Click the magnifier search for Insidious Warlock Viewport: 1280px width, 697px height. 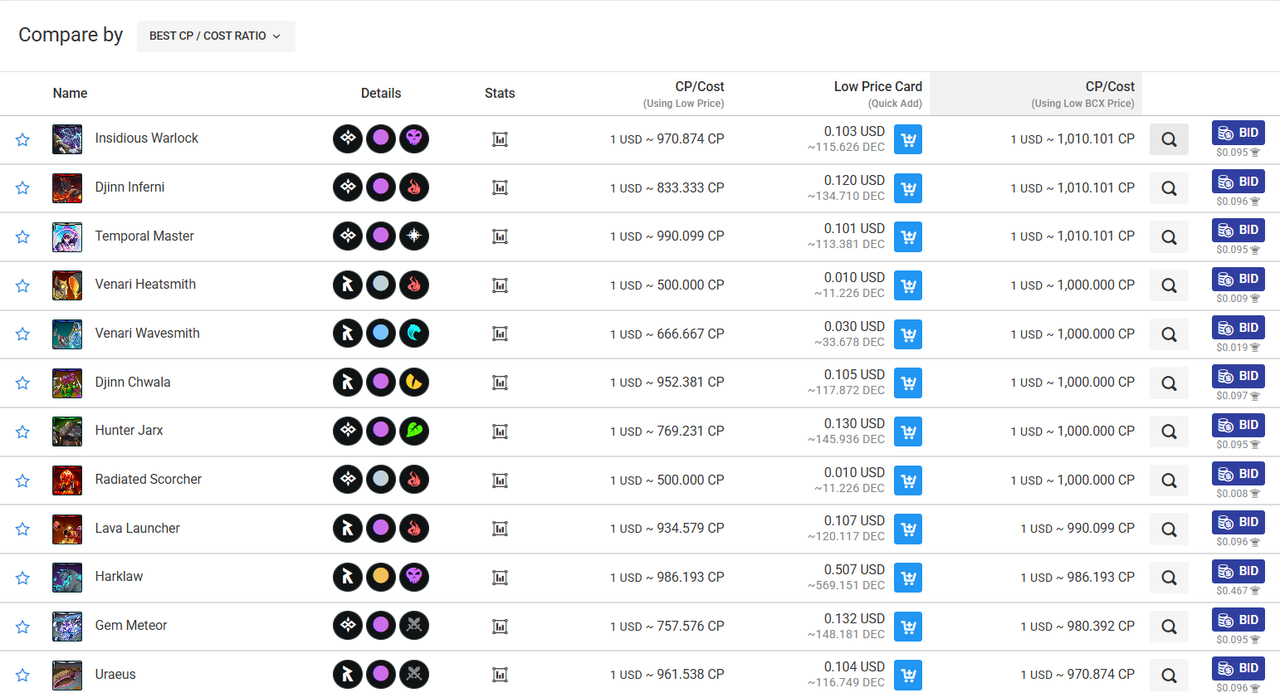point(1169,140)
